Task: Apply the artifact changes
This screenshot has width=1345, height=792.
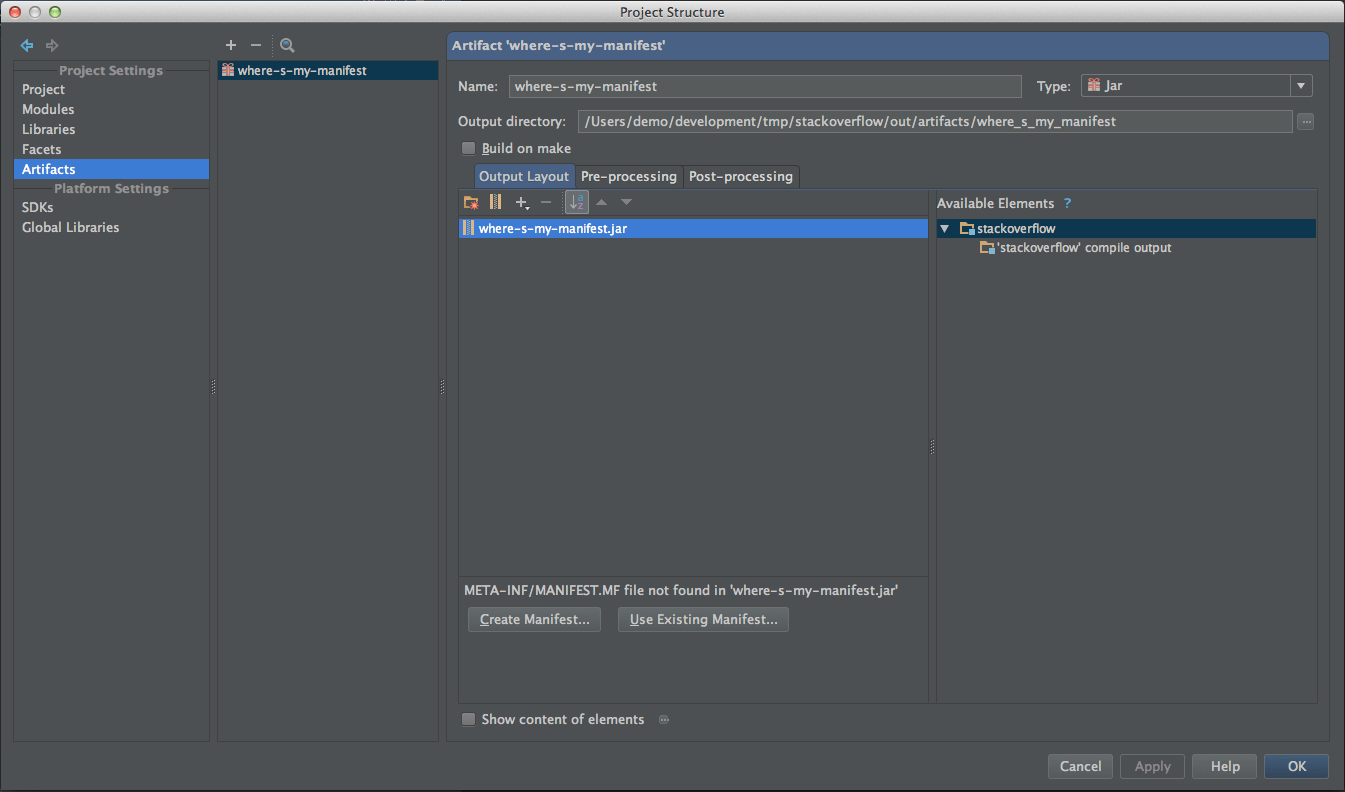Action: (1152, 766)
